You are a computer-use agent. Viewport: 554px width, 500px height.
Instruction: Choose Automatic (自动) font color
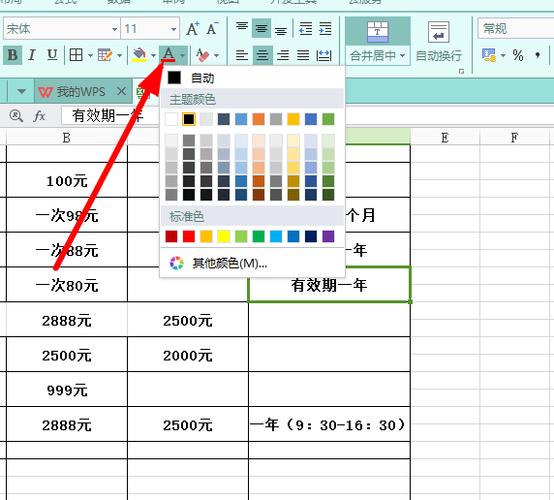252,78
